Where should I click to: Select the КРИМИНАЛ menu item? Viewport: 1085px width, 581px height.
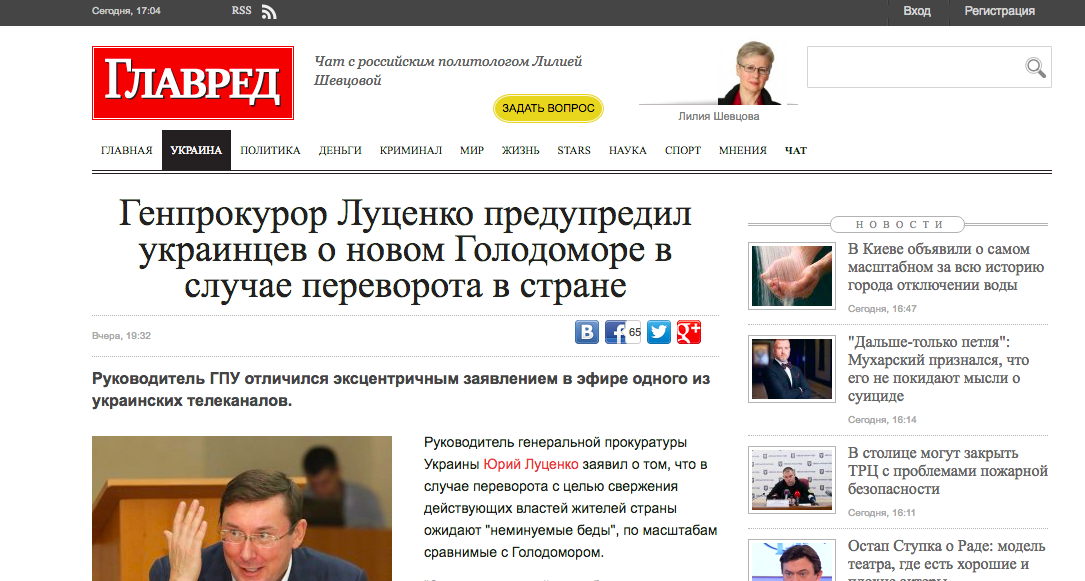point(410,150)
